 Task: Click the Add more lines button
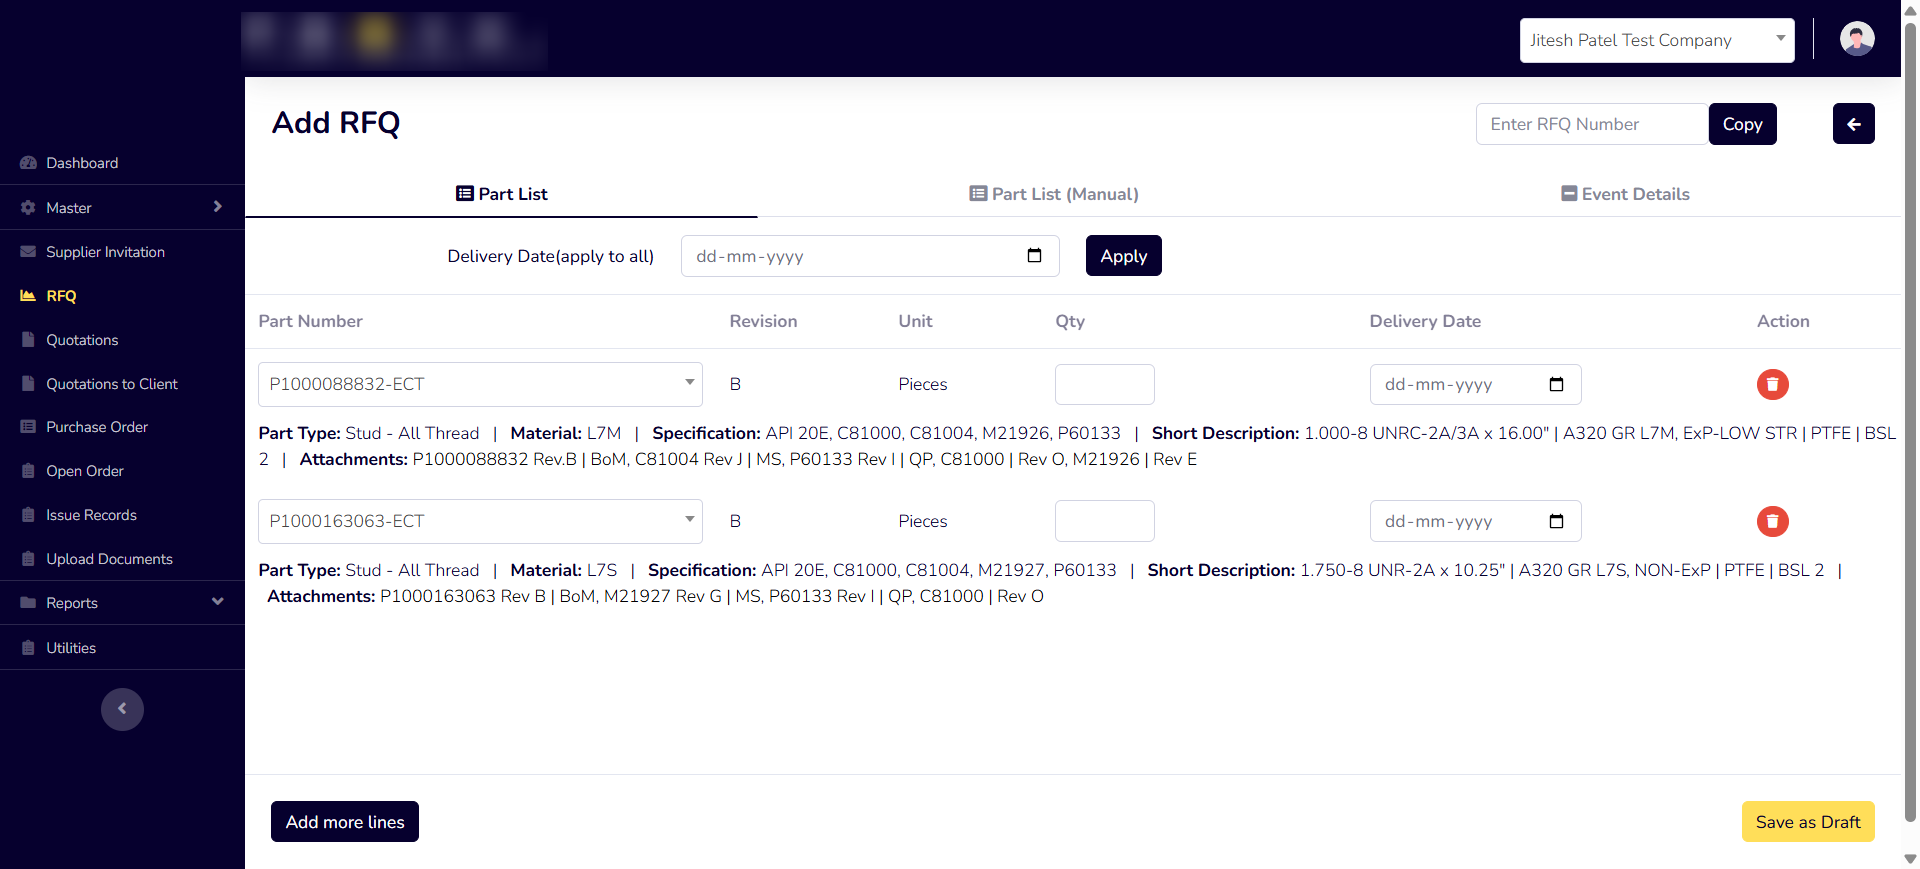(x=345, y=822)
